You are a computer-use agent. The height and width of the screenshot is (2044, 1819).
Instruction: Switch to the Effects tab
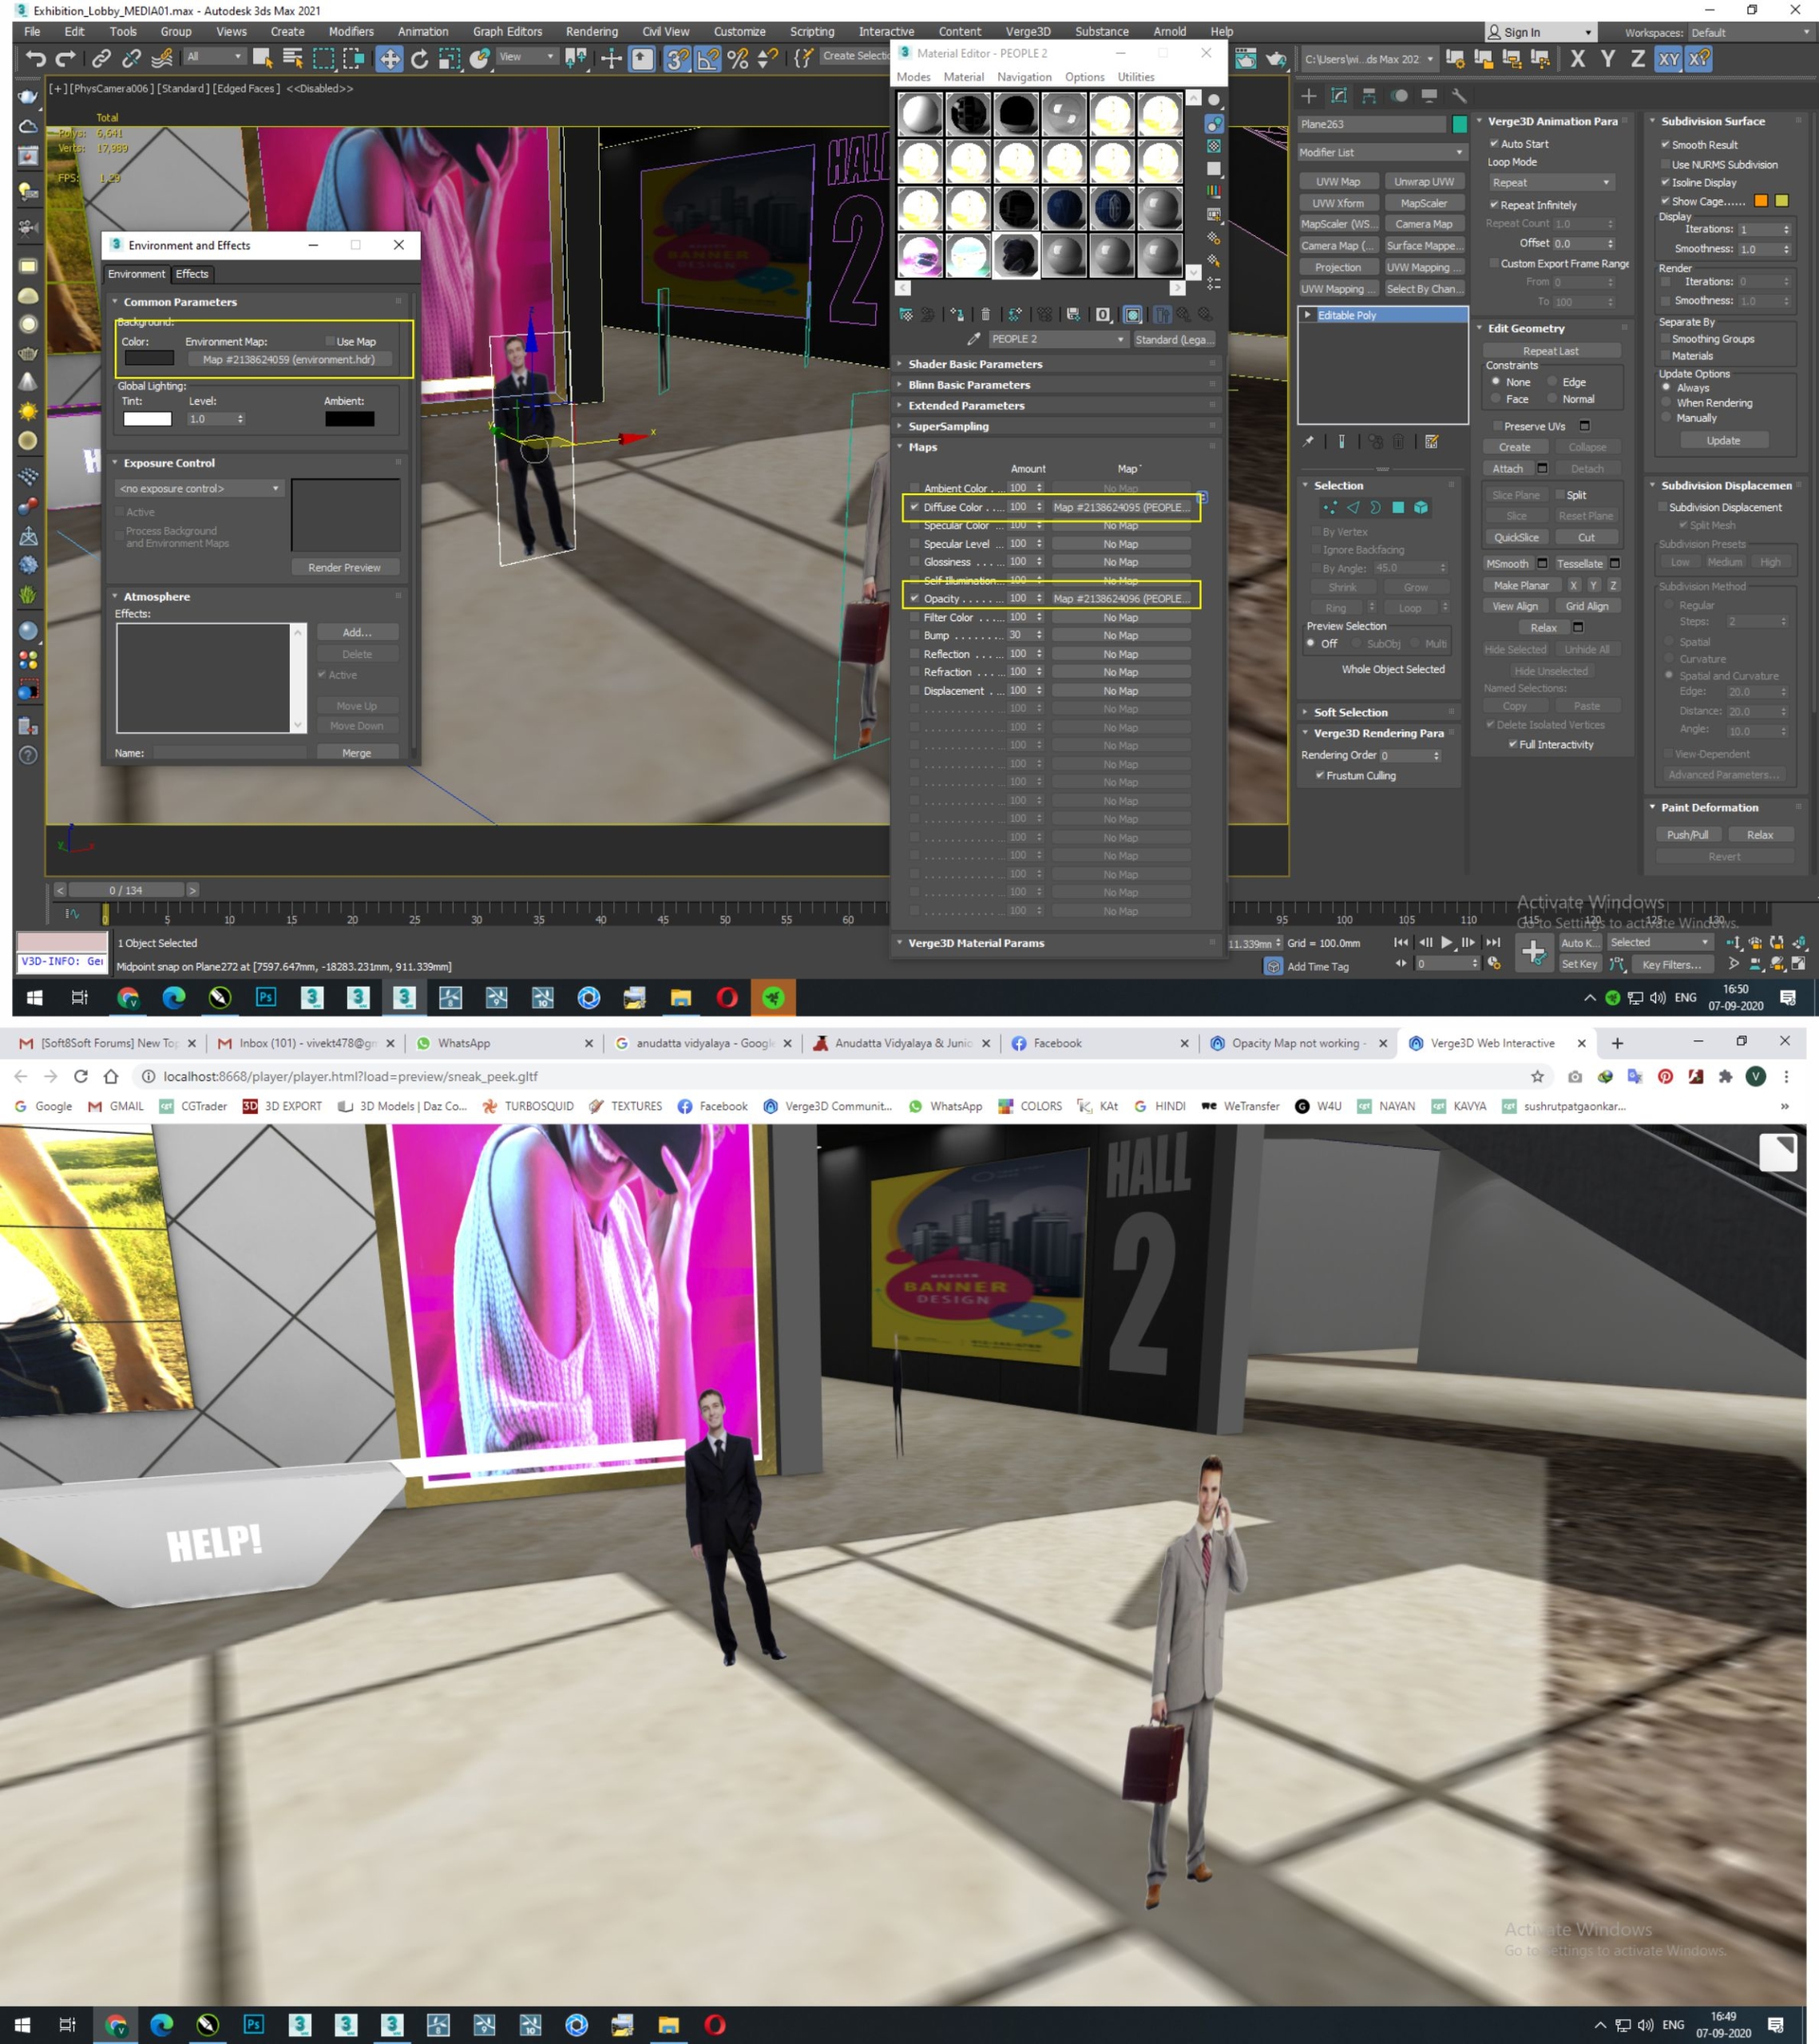192,274
